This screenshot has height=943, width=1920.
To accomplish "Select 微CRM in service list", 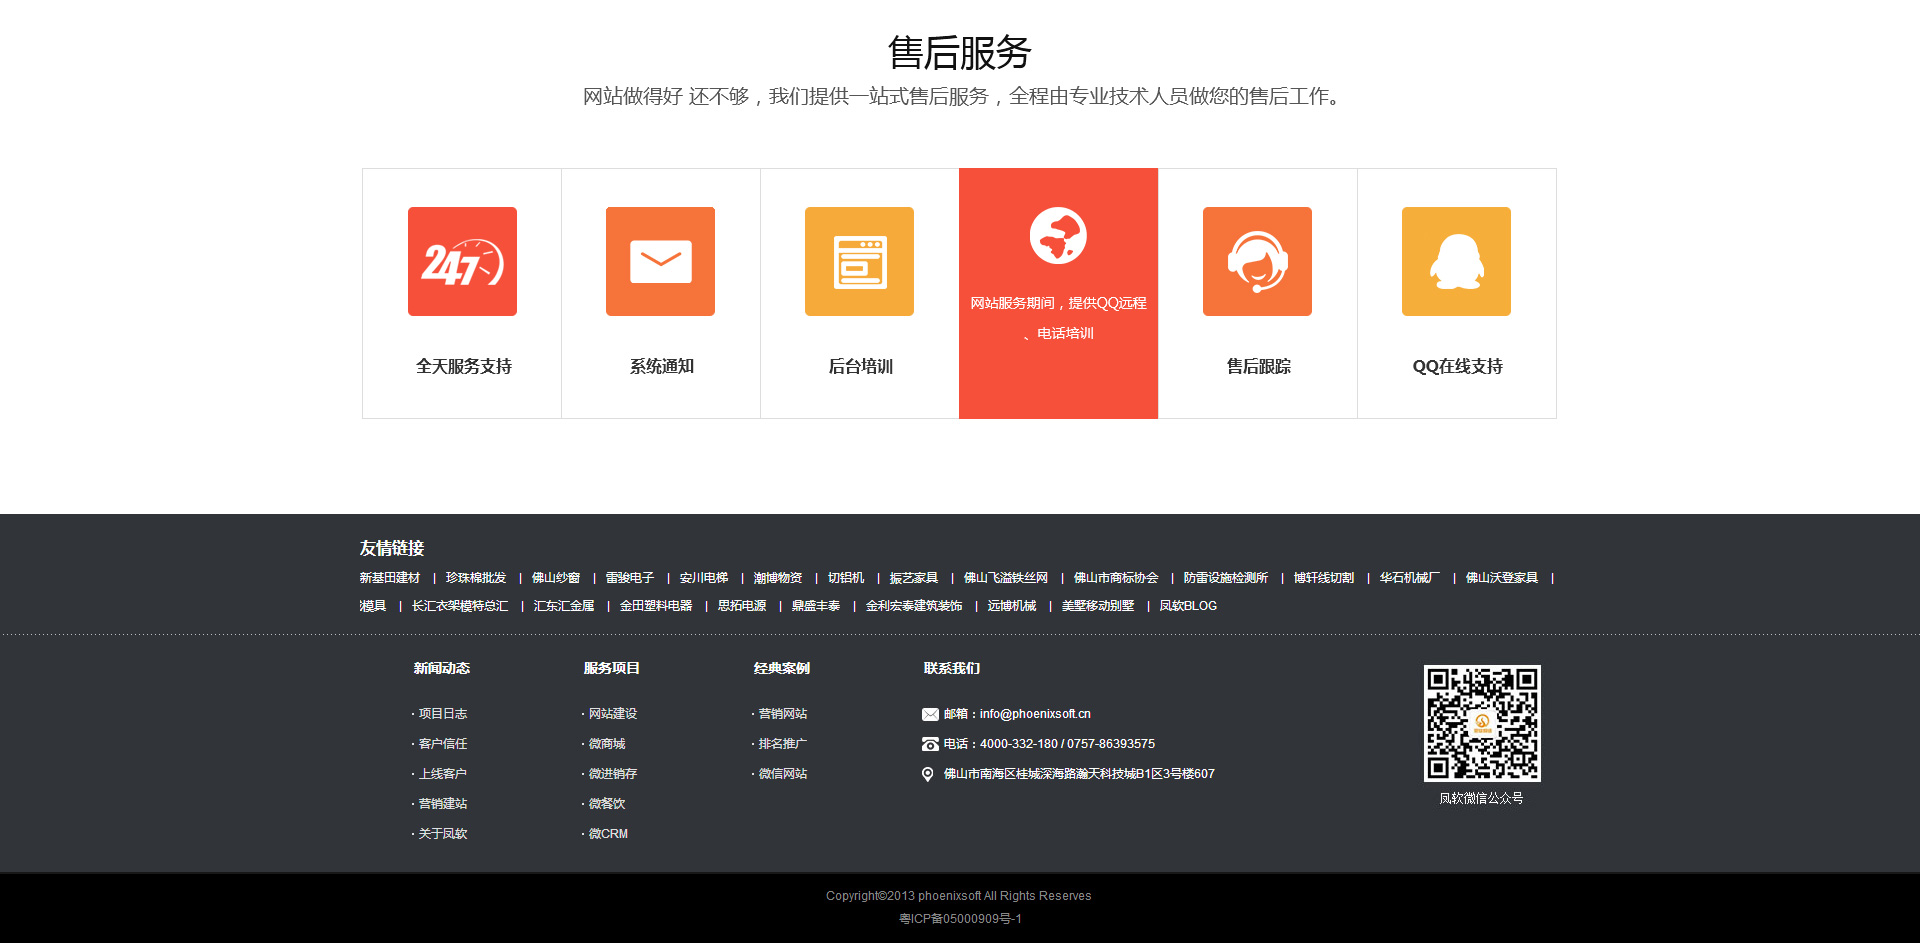I will click(608, 834).
